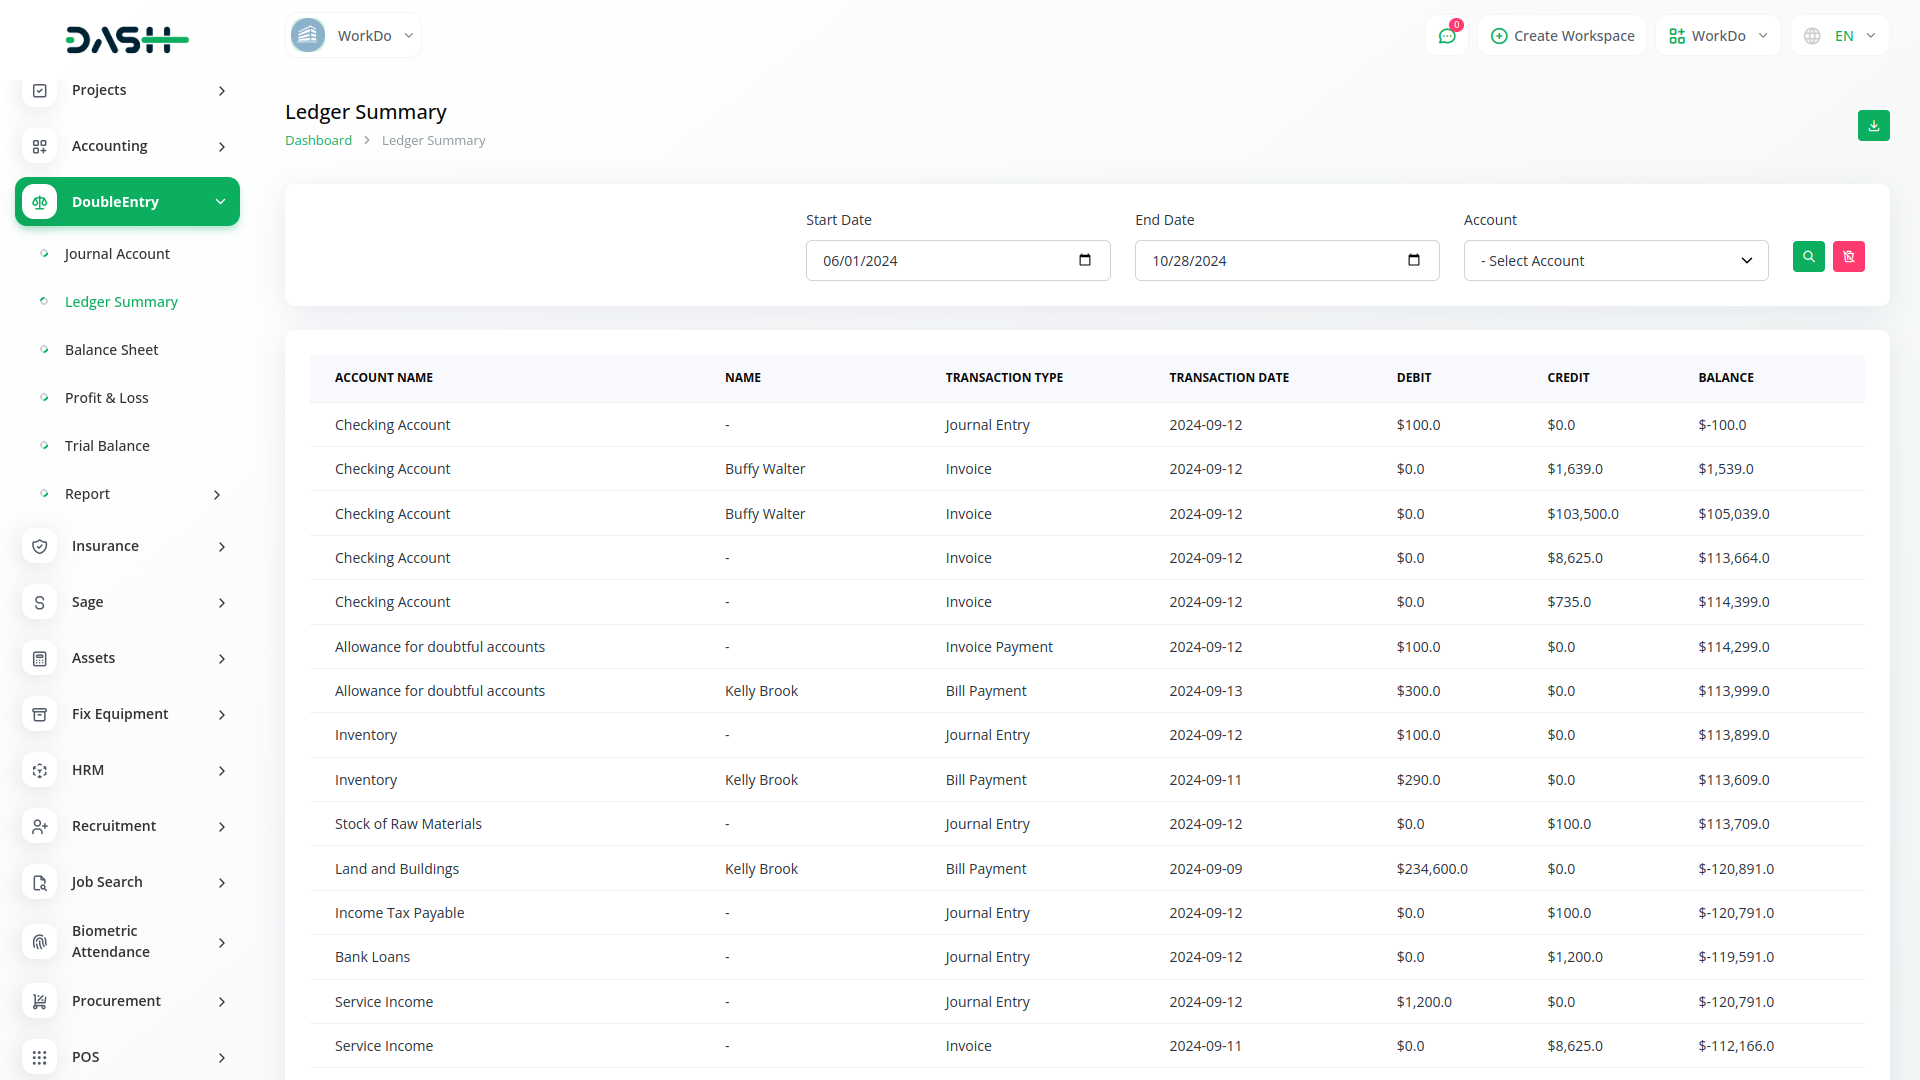Follow the Dashboard breadcrumb link
Screen dimensions: 1920x1080
tap(318, 141)
